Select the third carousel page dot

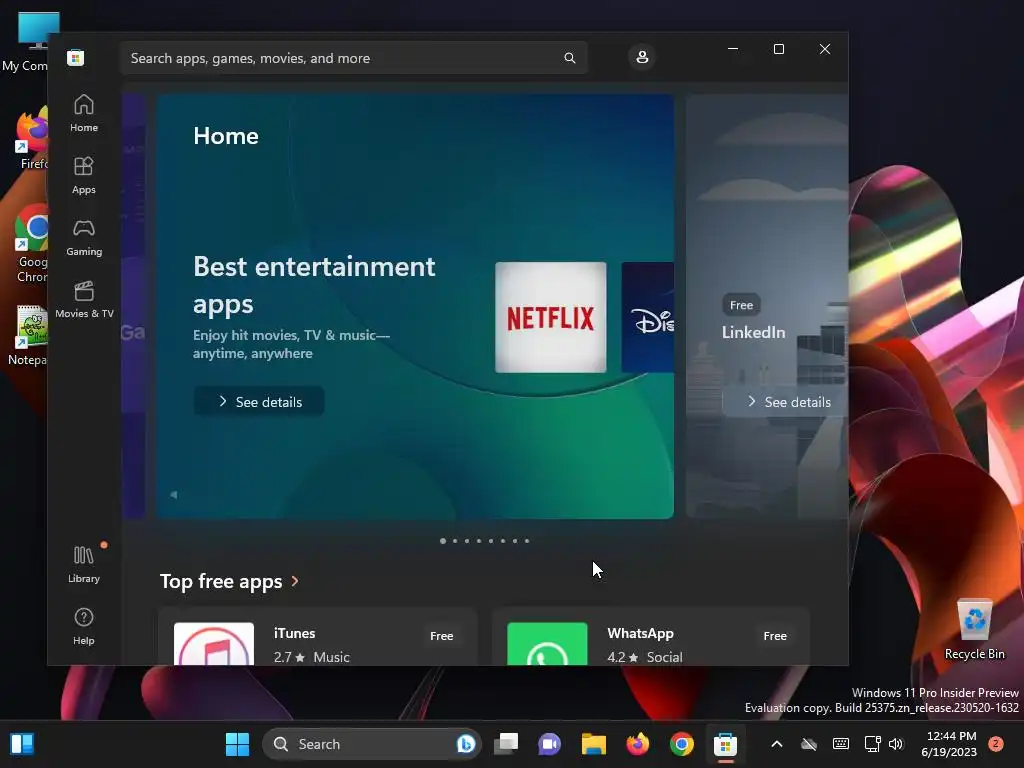click(467, 541)
